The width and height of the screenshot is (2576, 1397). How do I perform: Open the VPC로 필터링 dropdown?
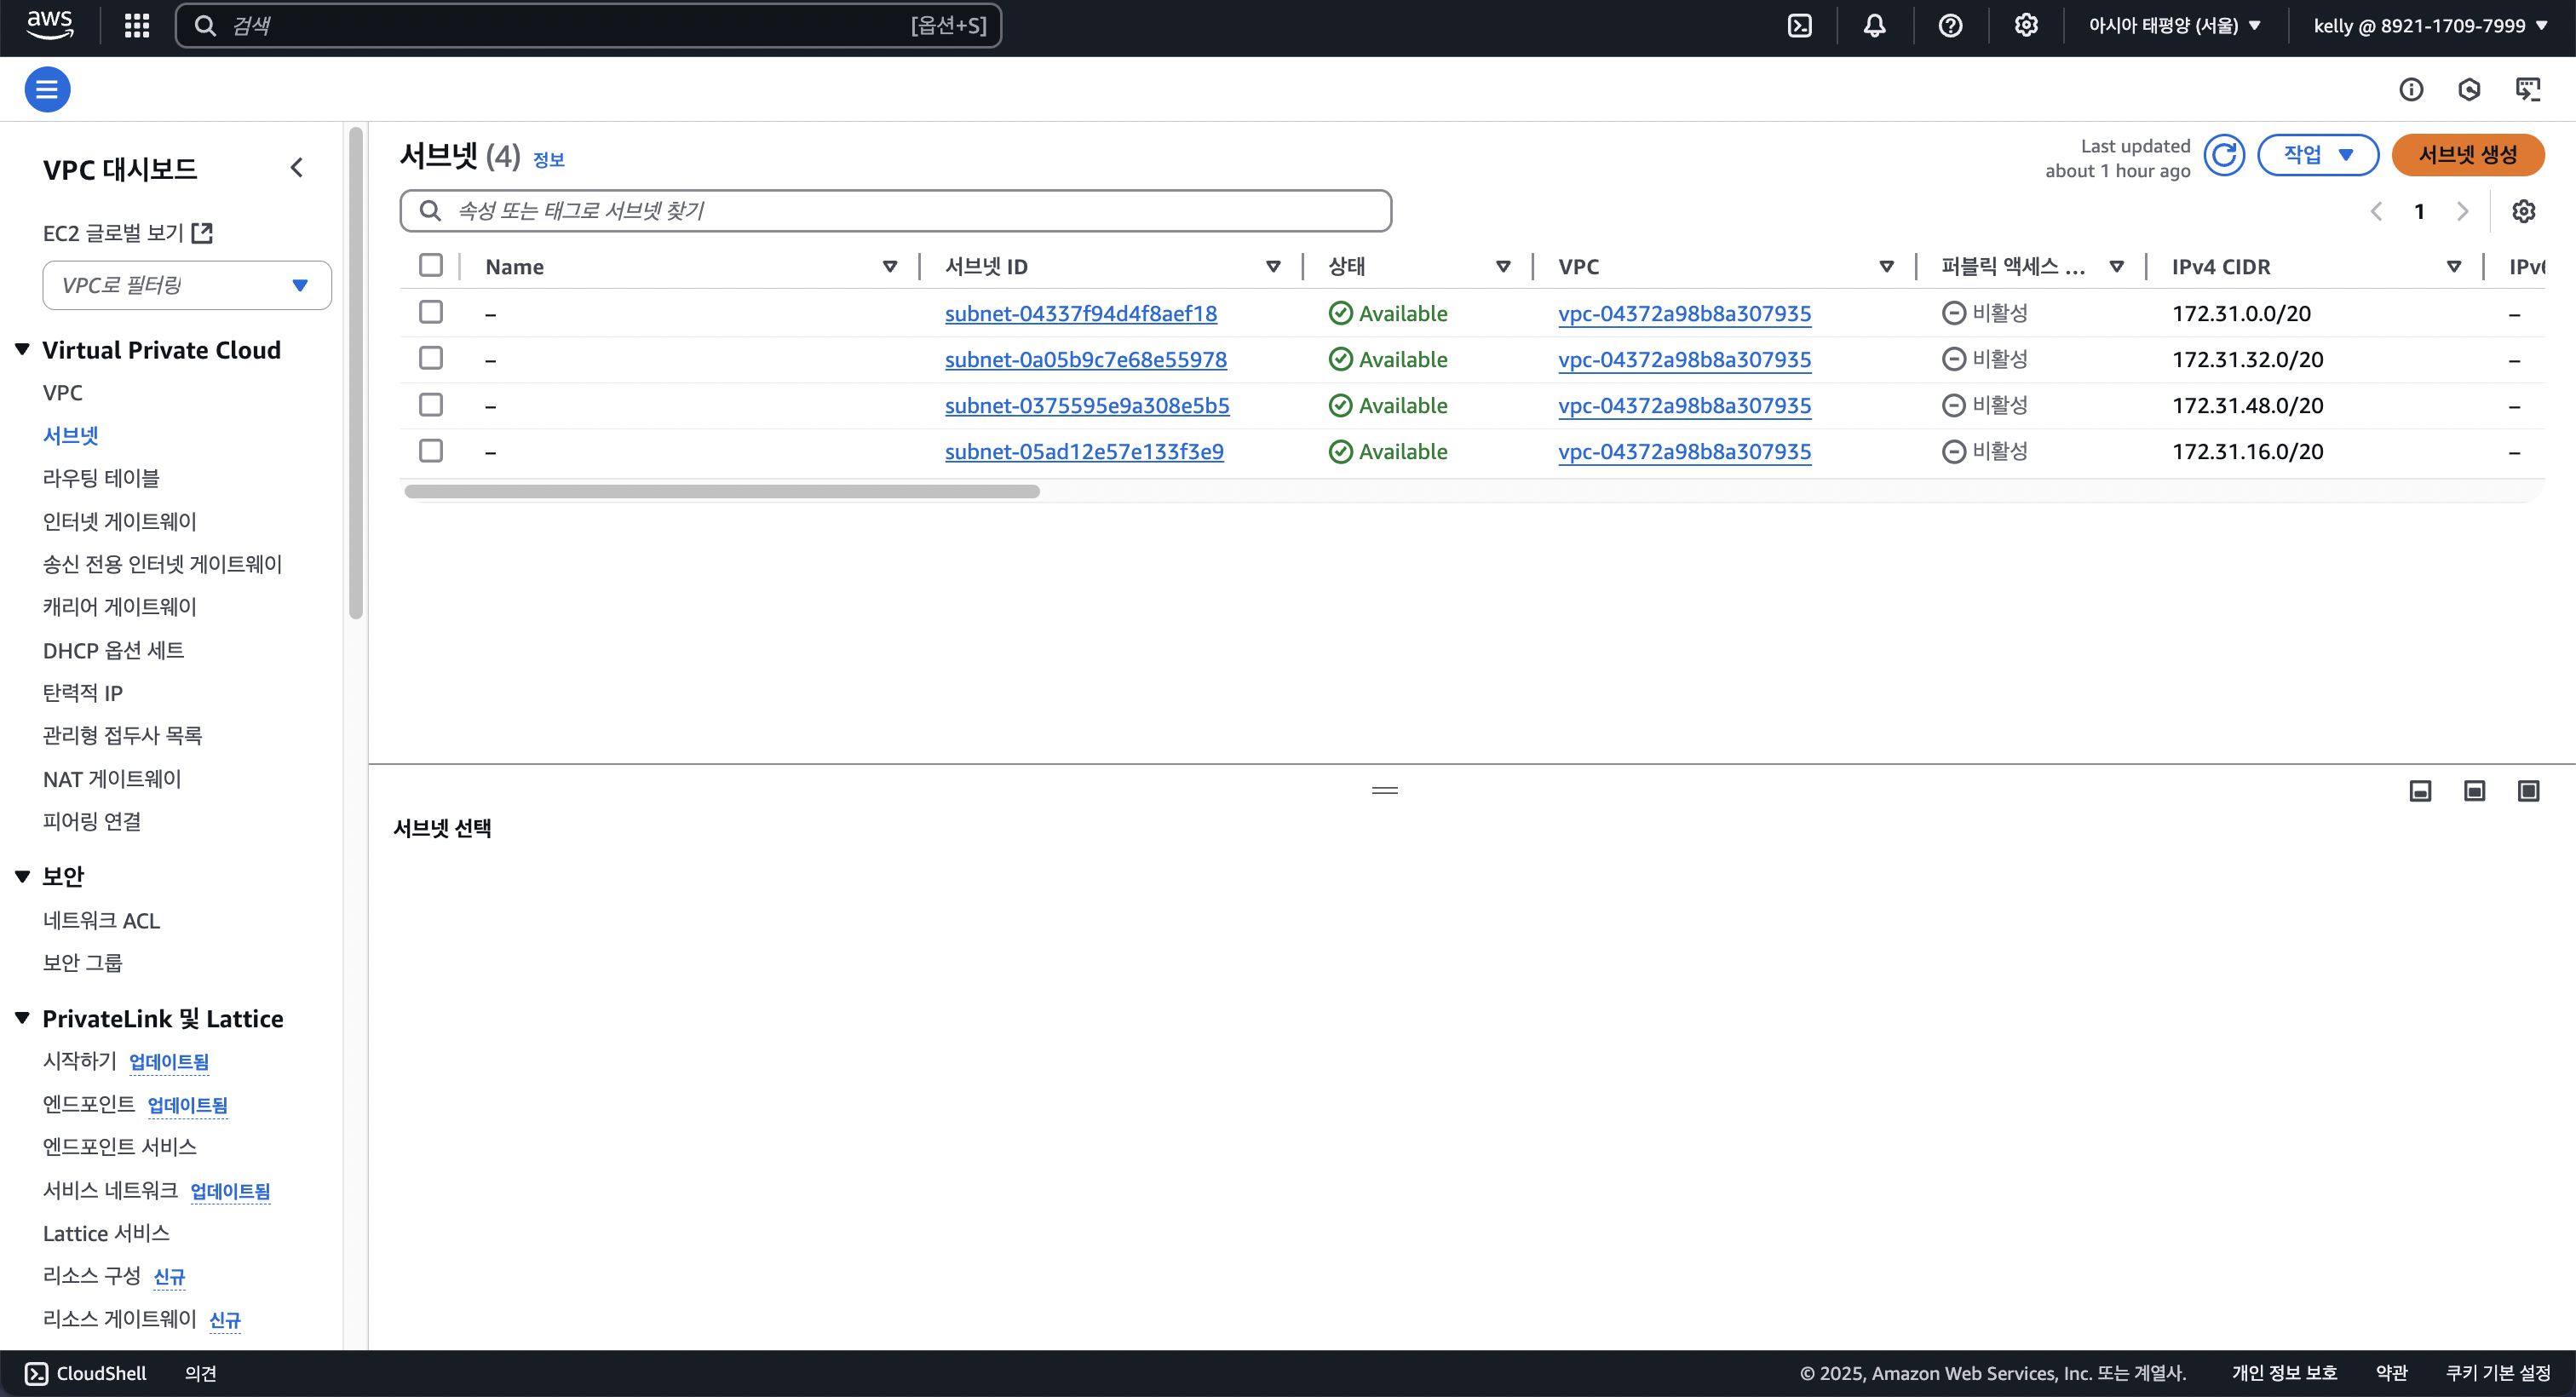coord(187,286)
